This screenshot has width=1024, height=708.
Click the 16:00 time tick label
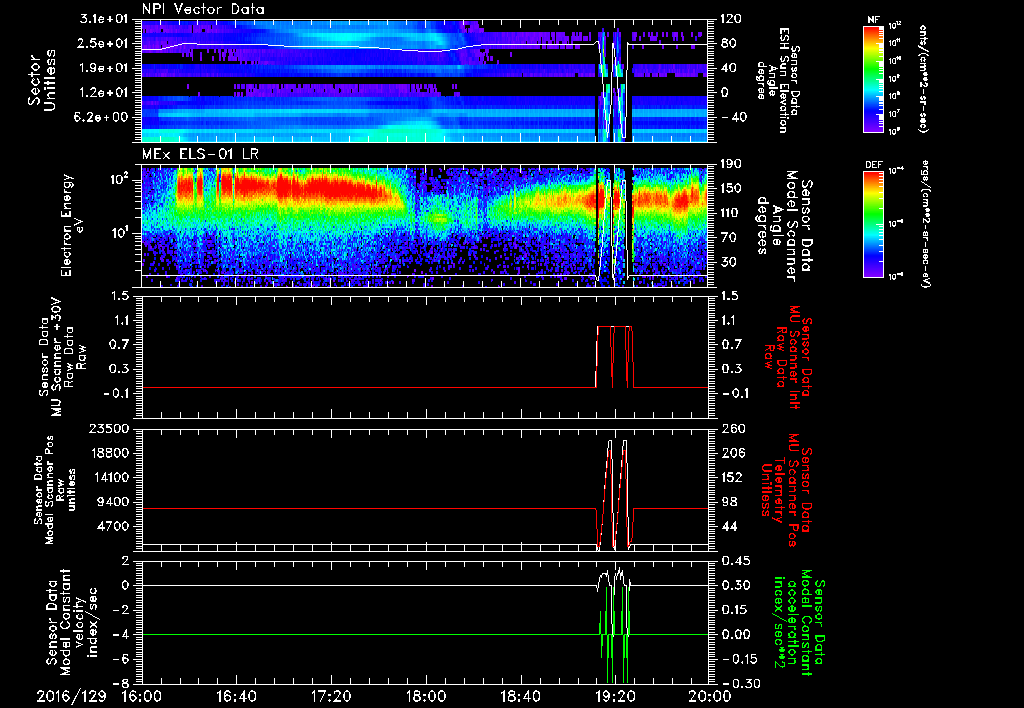pyautogui.click(x=142, y=696)
